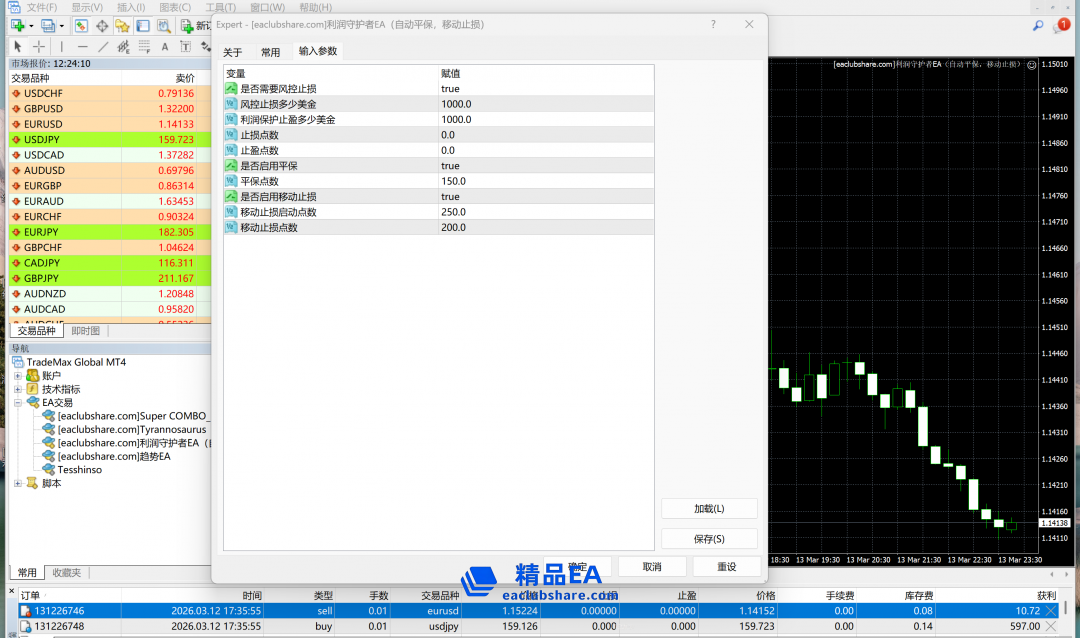Screen dimensions: 1080x638
Task: Toggle the Navigator panel toolbar icon
Action: point(122,25)
